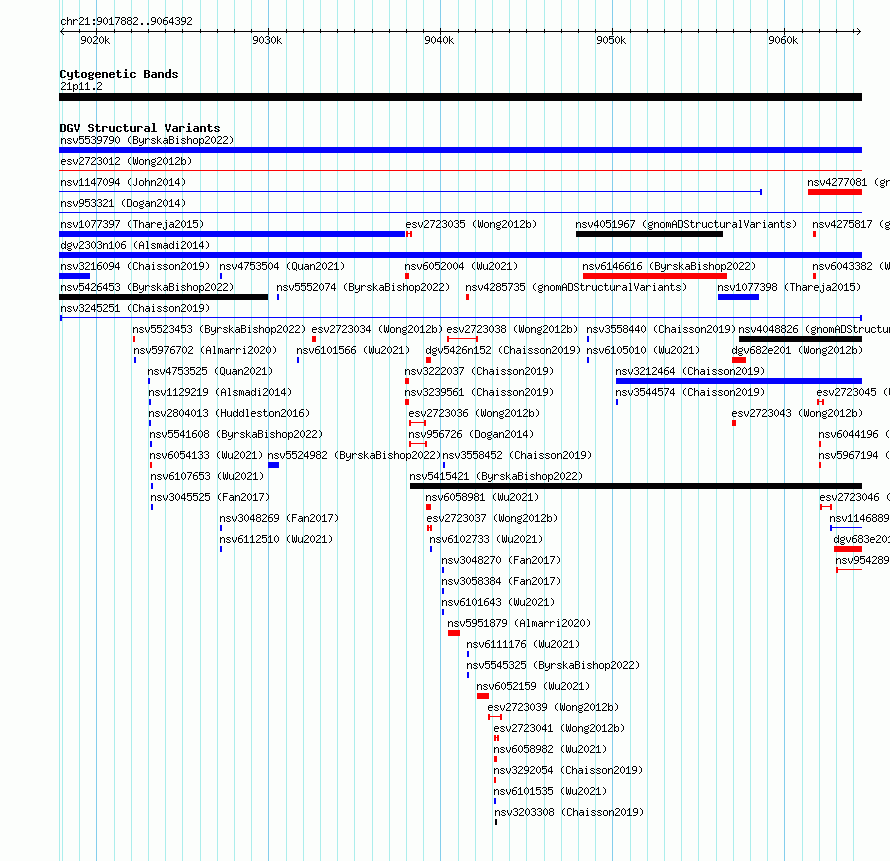Click nsv4753504 (Quan2021) label

point(282,266)
